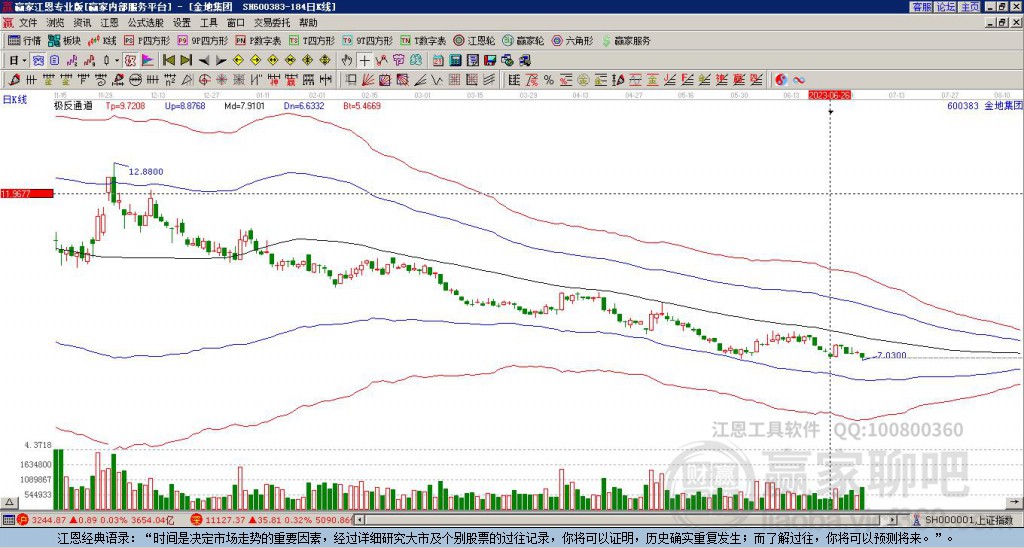The width and height of the screenshot is (1024, 548).
Task: Select the red pencil drawing tool
Action: (x=14, y=80)
